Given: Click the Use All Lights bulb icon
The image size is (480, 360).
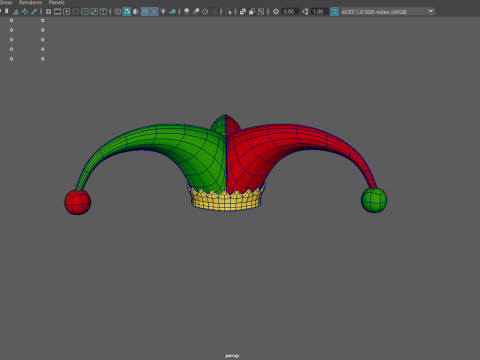Looking at the screenshot, I should (163, 12).
